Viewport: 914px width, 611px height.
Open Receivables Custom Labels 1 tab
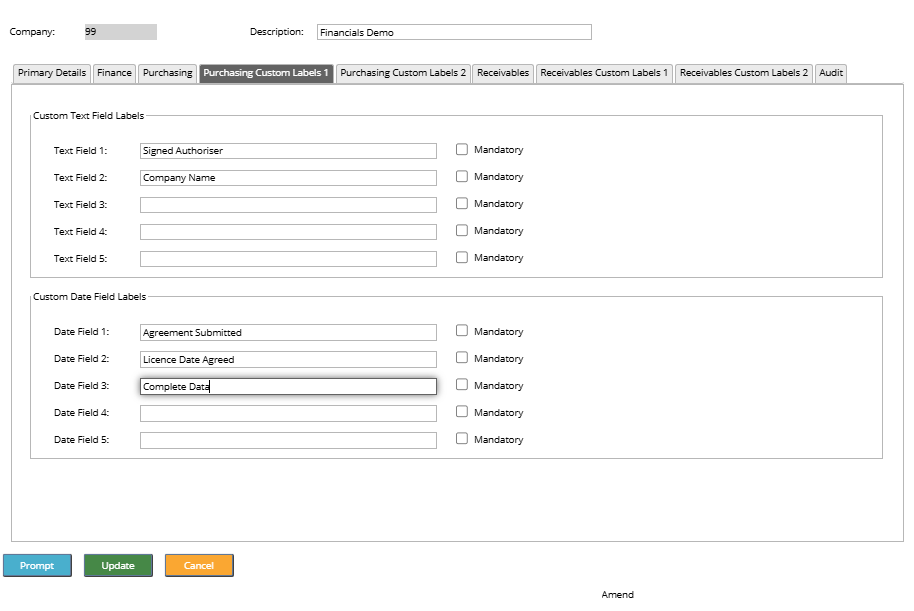[604, 73]
